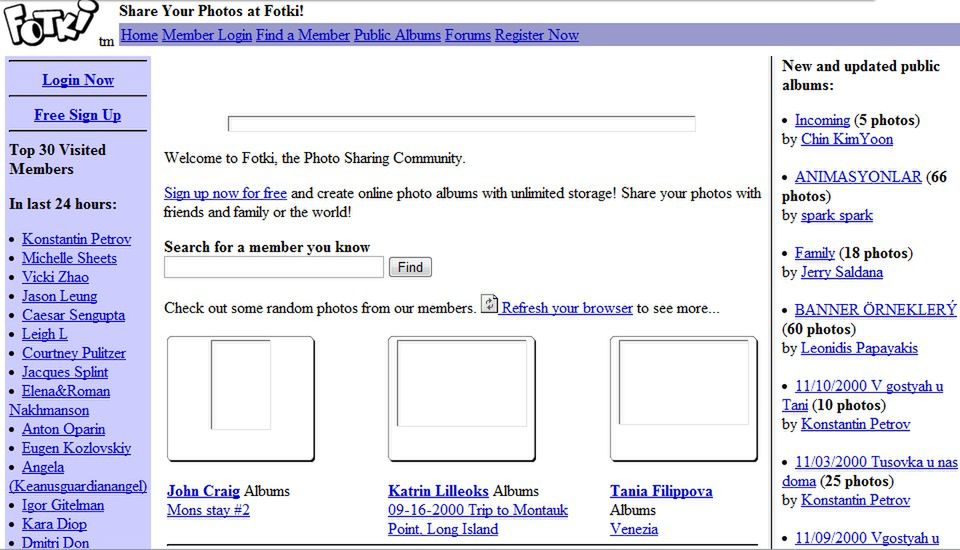960x550 pixels.
Task: Open Leigh L member page
Action: tap(45, 334)
